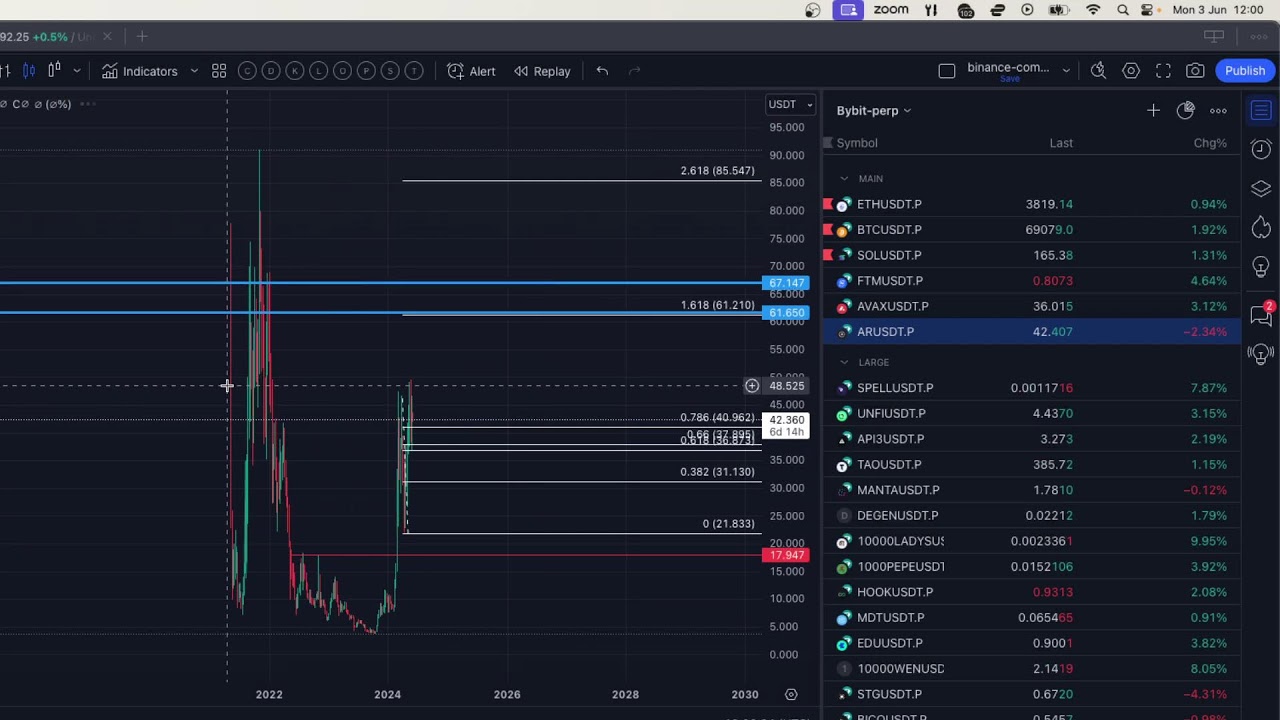Screen dimensions: 1280x720
Task: Undo last chart action
Action: pos(602,71)
